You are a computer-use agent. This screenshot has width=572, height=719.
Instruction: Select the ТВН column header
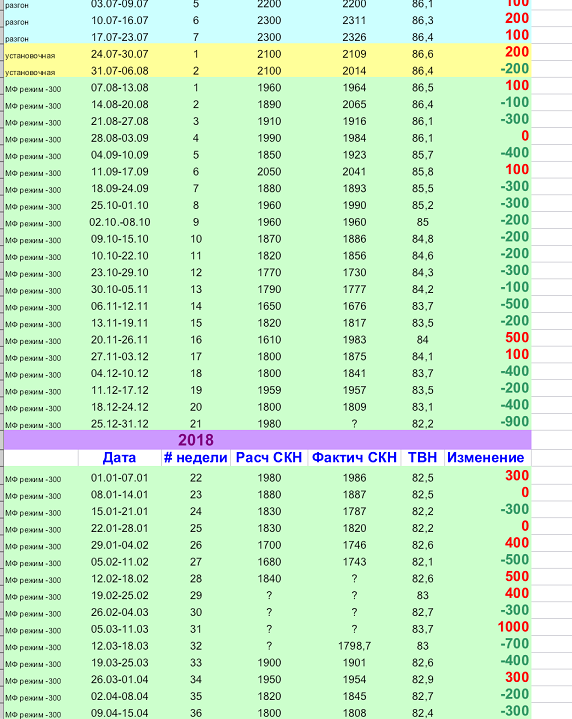coord(422,458)
